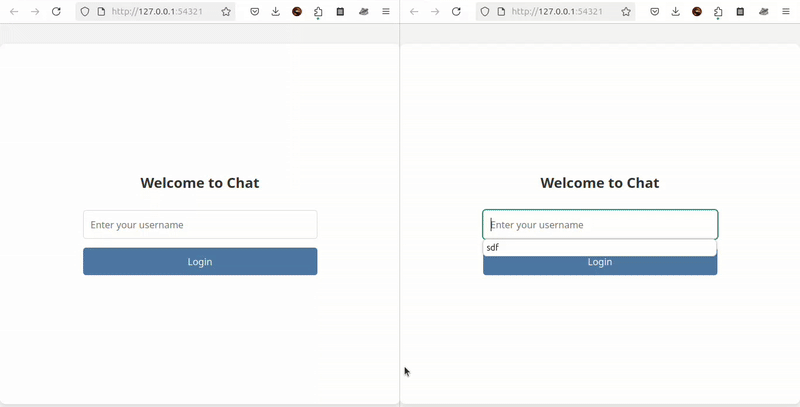Go forward in the right browser window
The height and width of the screenshot is (407, 800).
435,11
